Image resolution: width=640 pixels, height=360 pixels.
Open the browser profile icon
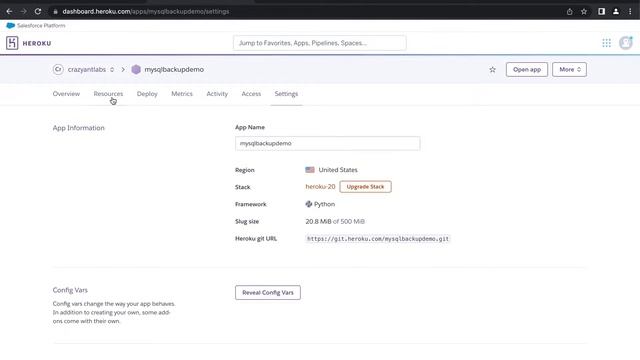pyautogui.click(x=616, y=11)
